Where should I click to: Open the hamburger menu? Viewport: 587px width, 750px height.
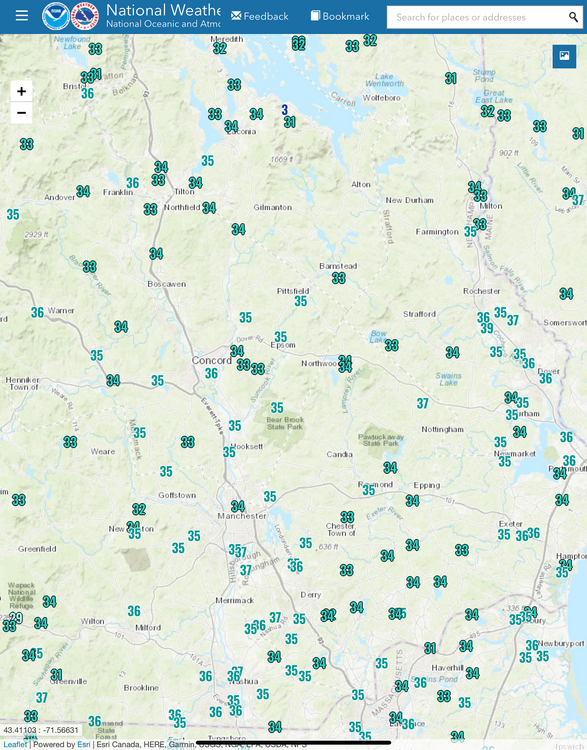(22, 16)
